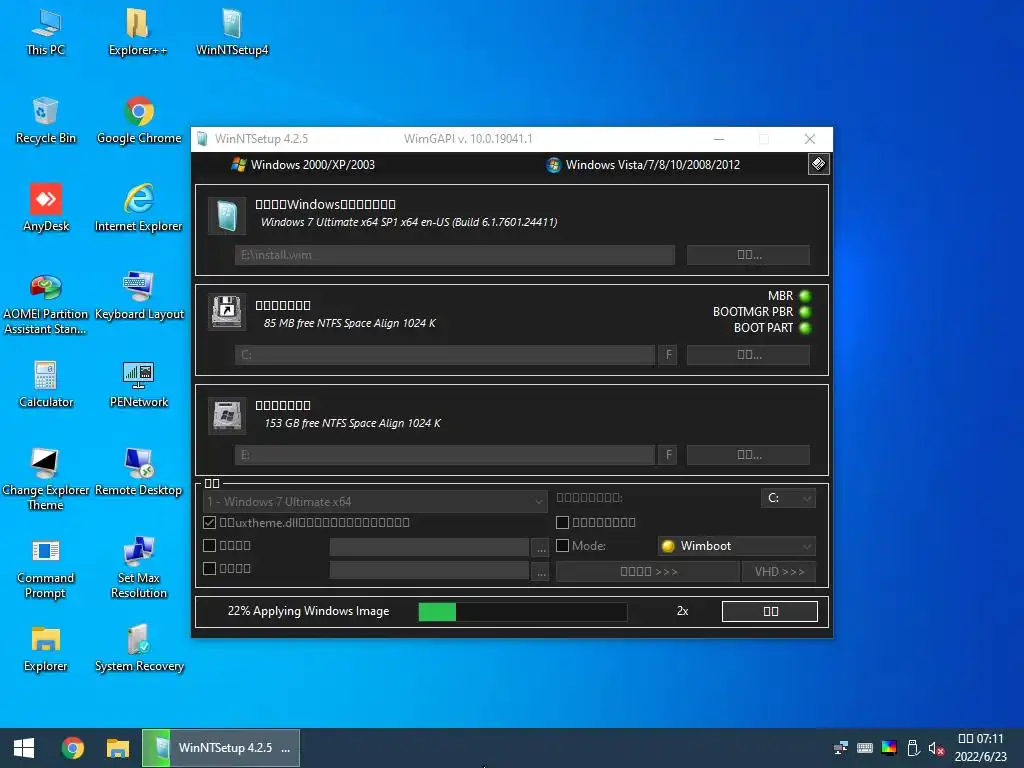This screenshot has height=768, width=1024.
Task: Open the Remote Desktop desktop icon
Action: tap(138, 473)
